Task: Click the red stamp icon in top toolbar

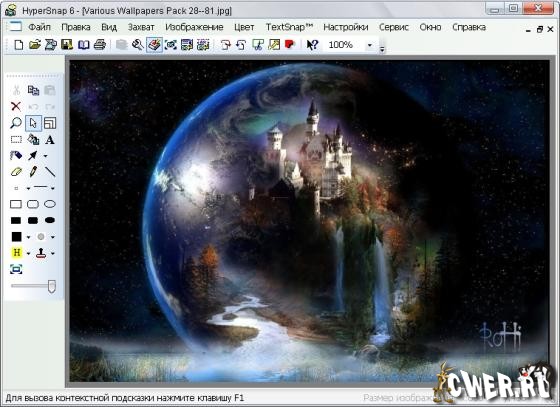Action: tap(290, 45)
